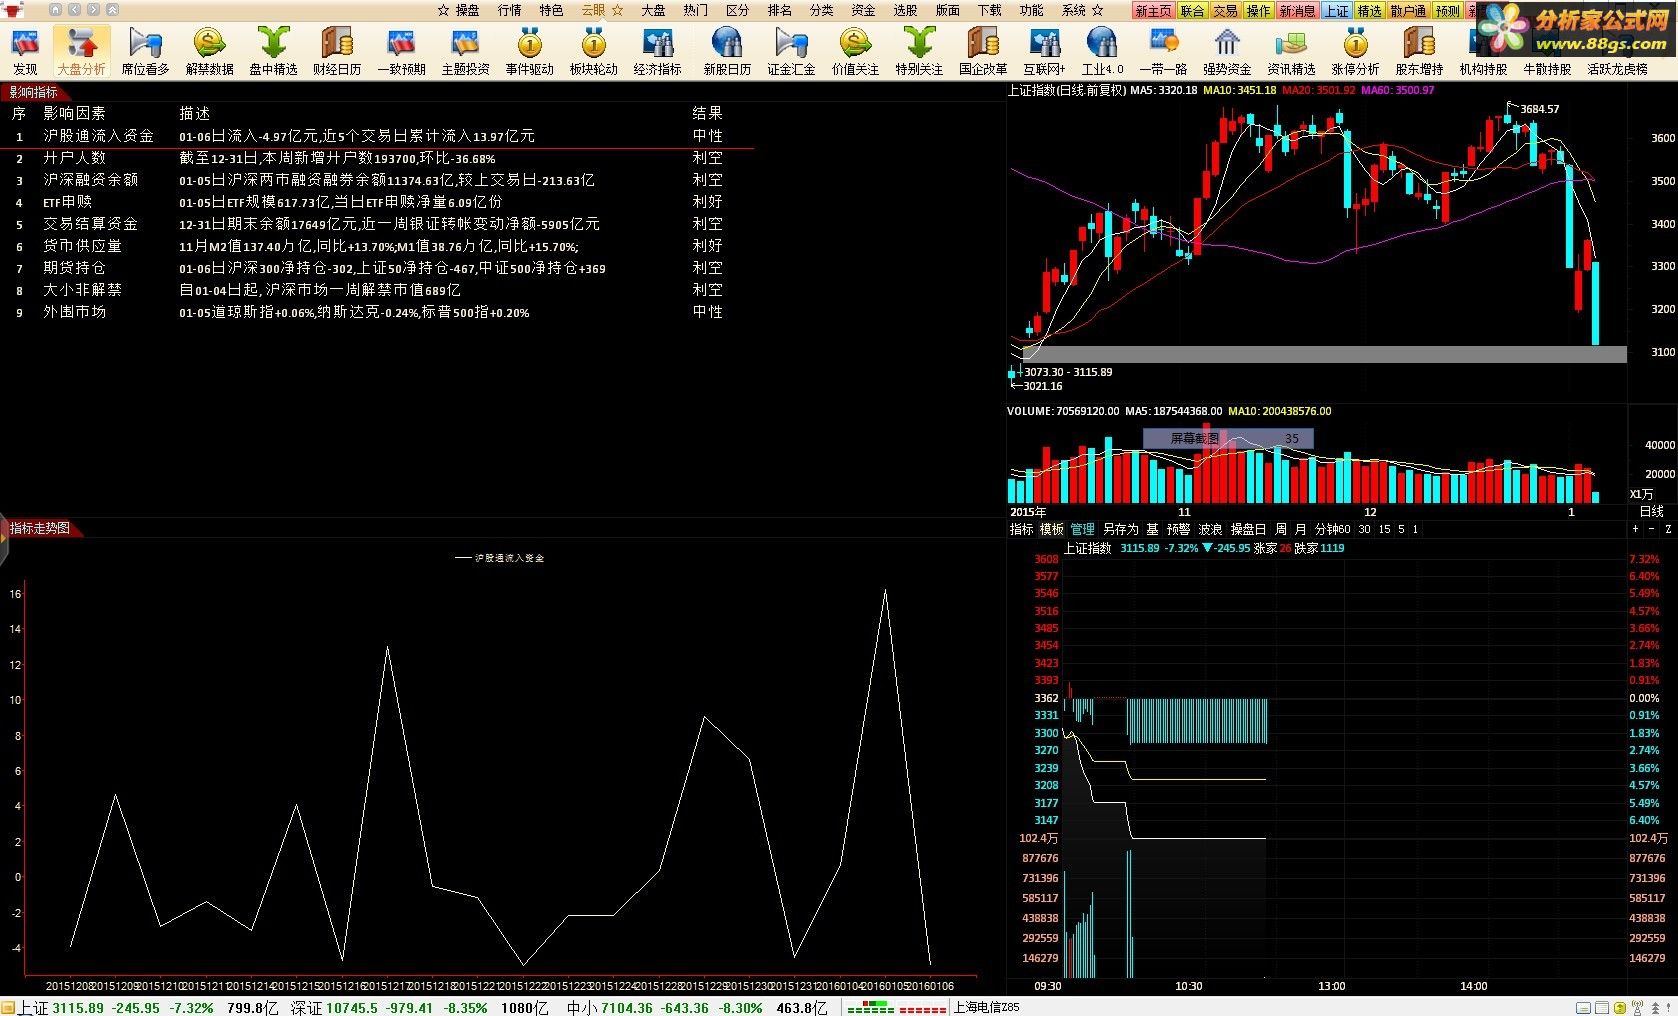
Task: Switch chart period to 周
Action: click(x=1281, y=529)
